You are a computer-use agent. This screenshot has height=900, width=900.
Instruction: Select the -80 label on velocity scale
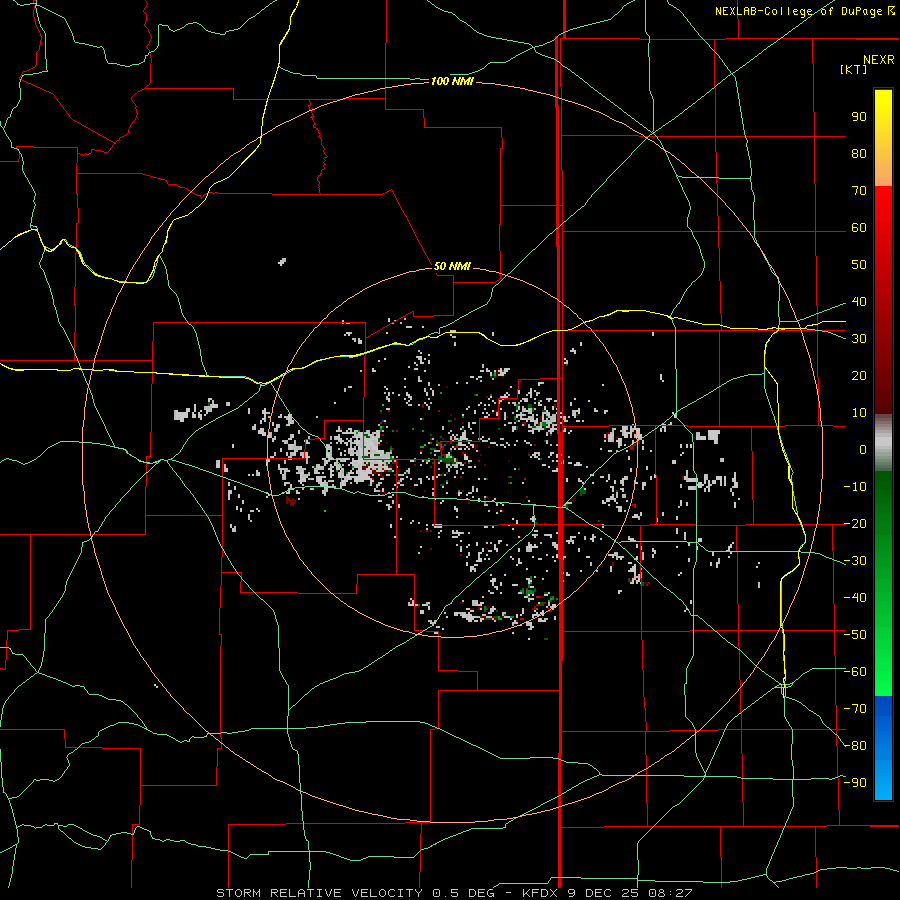pos(855,746)
